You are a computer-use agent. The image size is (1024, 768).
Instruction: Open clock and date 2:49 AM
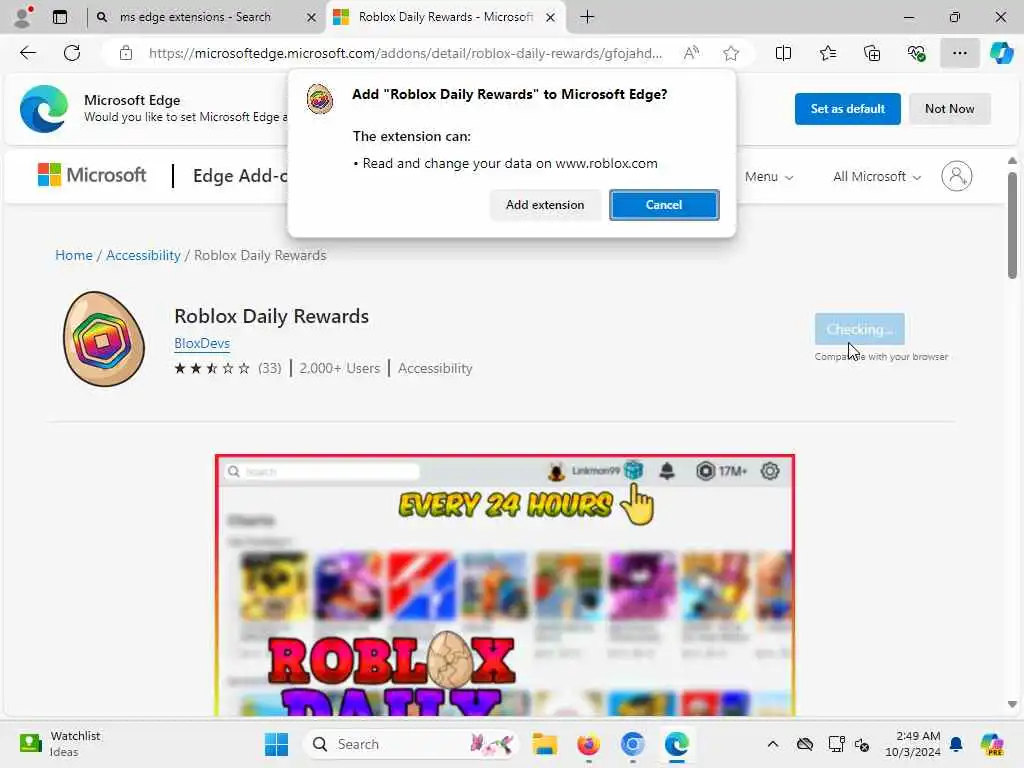[x=912, y=744]
